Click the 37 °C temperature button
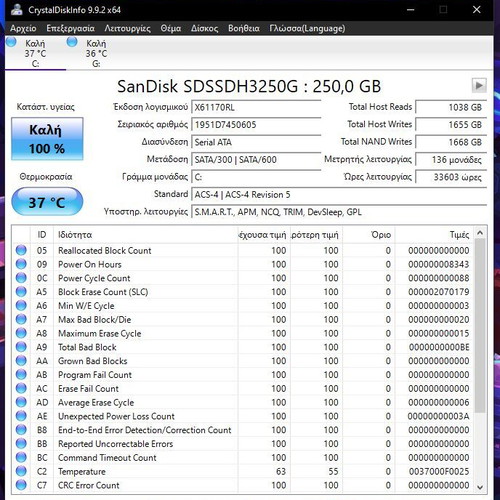500x500 pixels. point(47,202)
